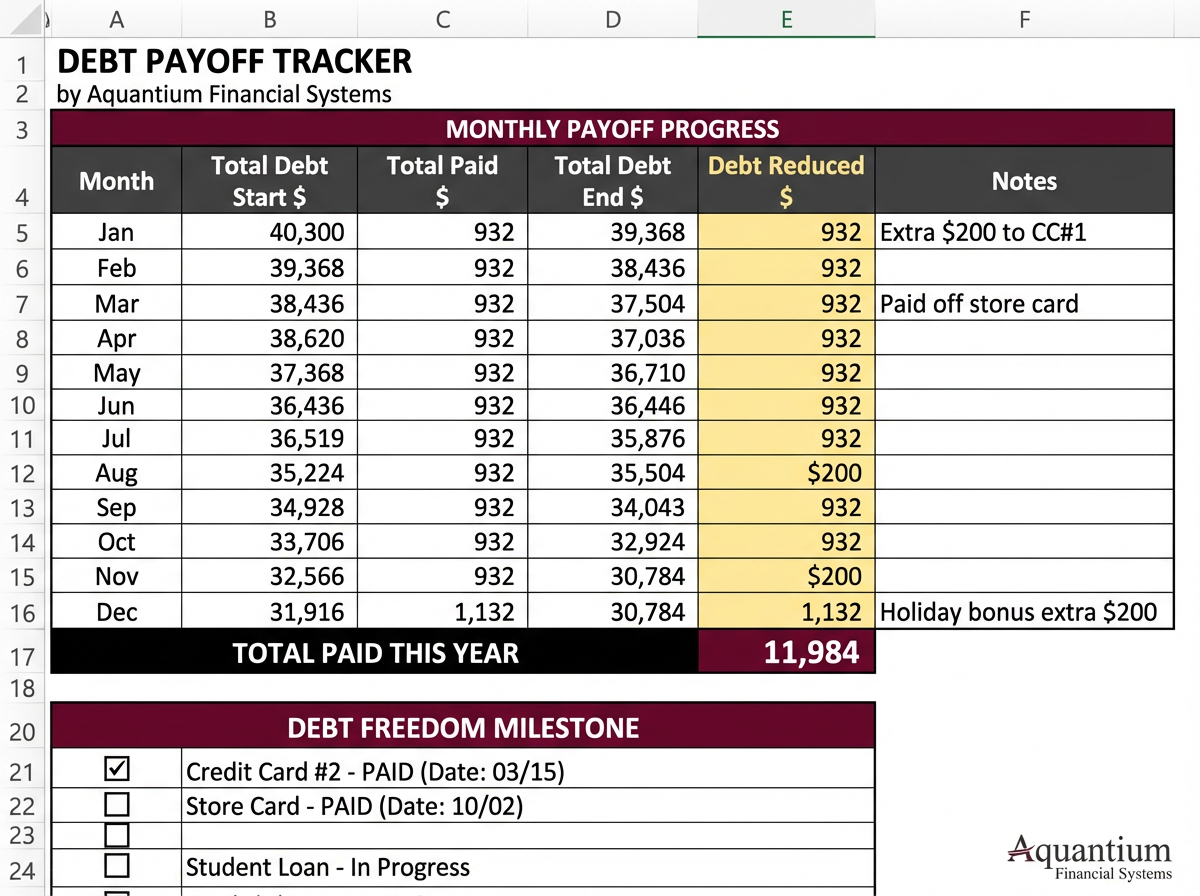Check the Store Card milestone checkbox
Viewport: 1200px width, 896px height.
(117, 804)
